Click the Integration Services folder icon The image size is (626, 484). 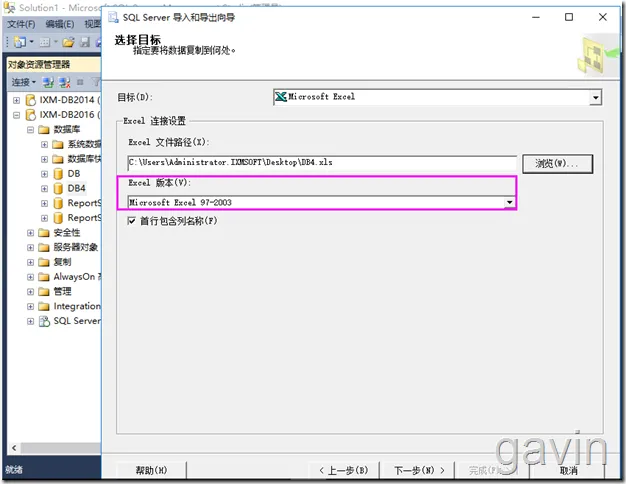pos(44,306)
